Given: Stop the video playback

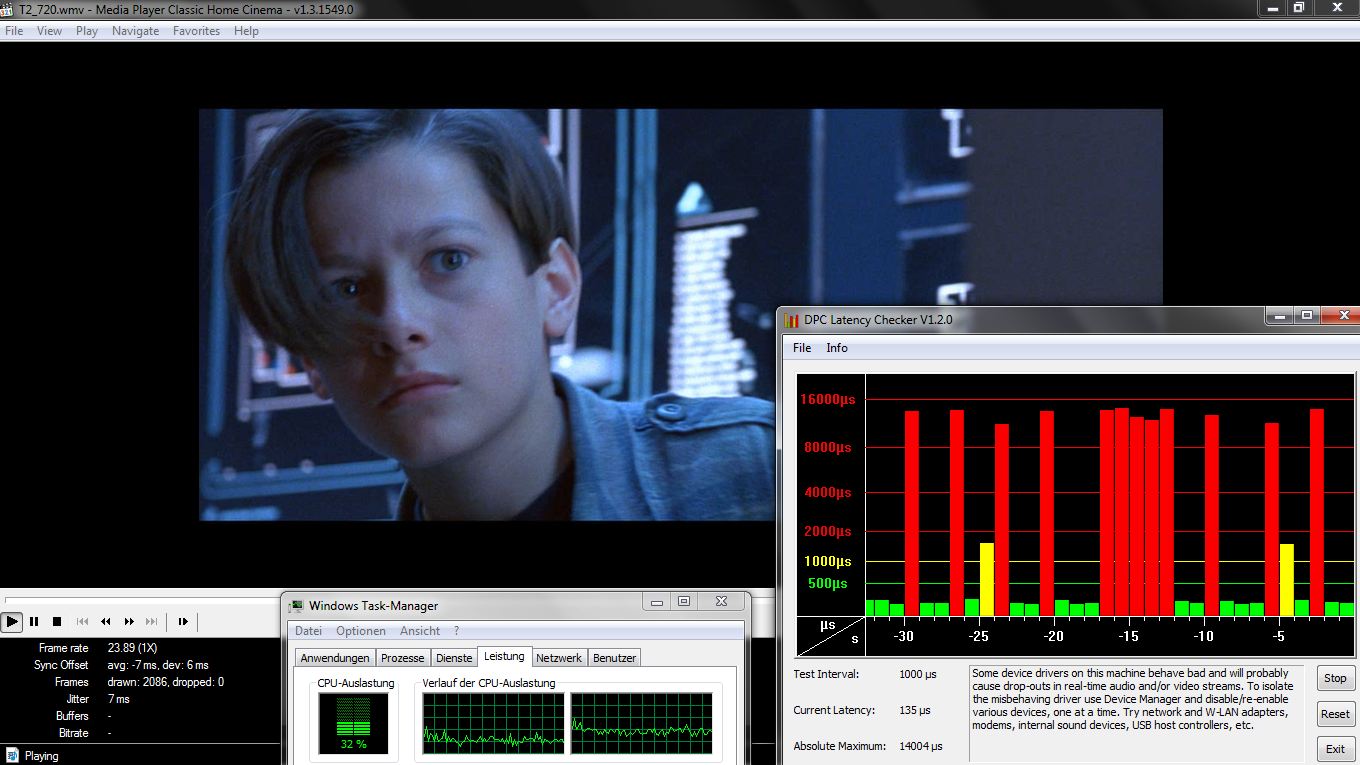Looking at the screenshot, I should (x=57, y=621).
